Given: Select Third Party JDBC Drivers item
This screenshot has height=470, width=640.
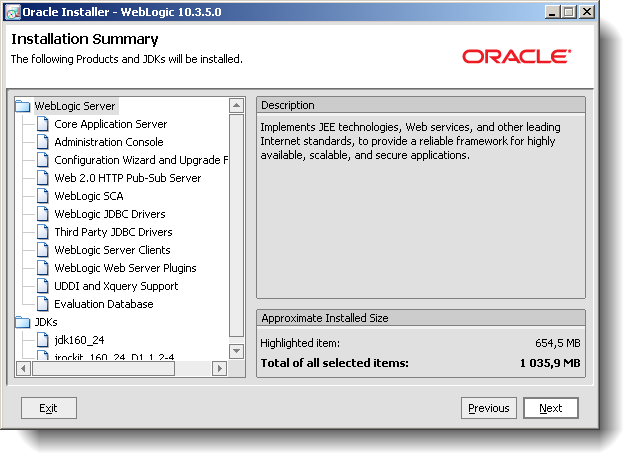Looking at the screenshot, I should pyautogui.click(x=113, y=232).
